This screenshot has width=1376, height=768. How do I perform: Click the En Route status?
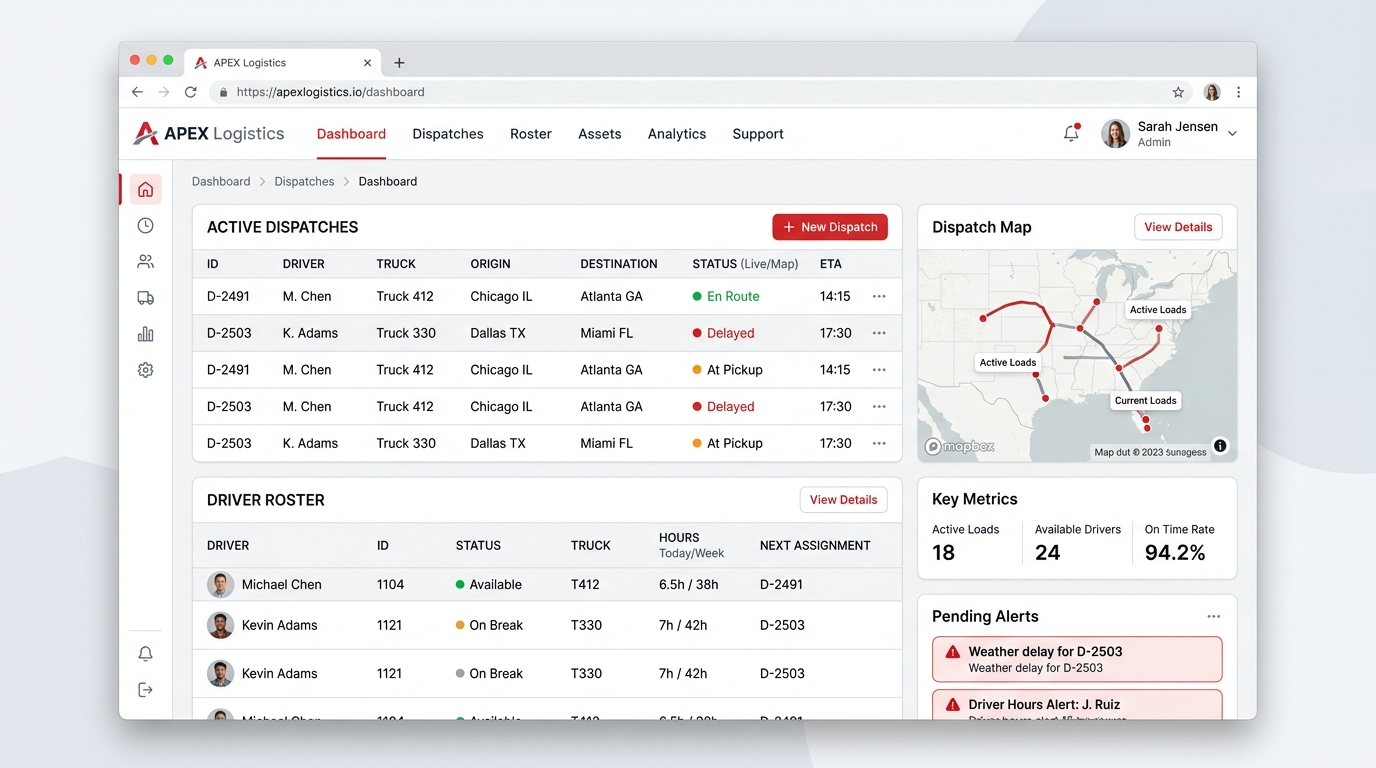pyautogui.click(x=726, y=297)
